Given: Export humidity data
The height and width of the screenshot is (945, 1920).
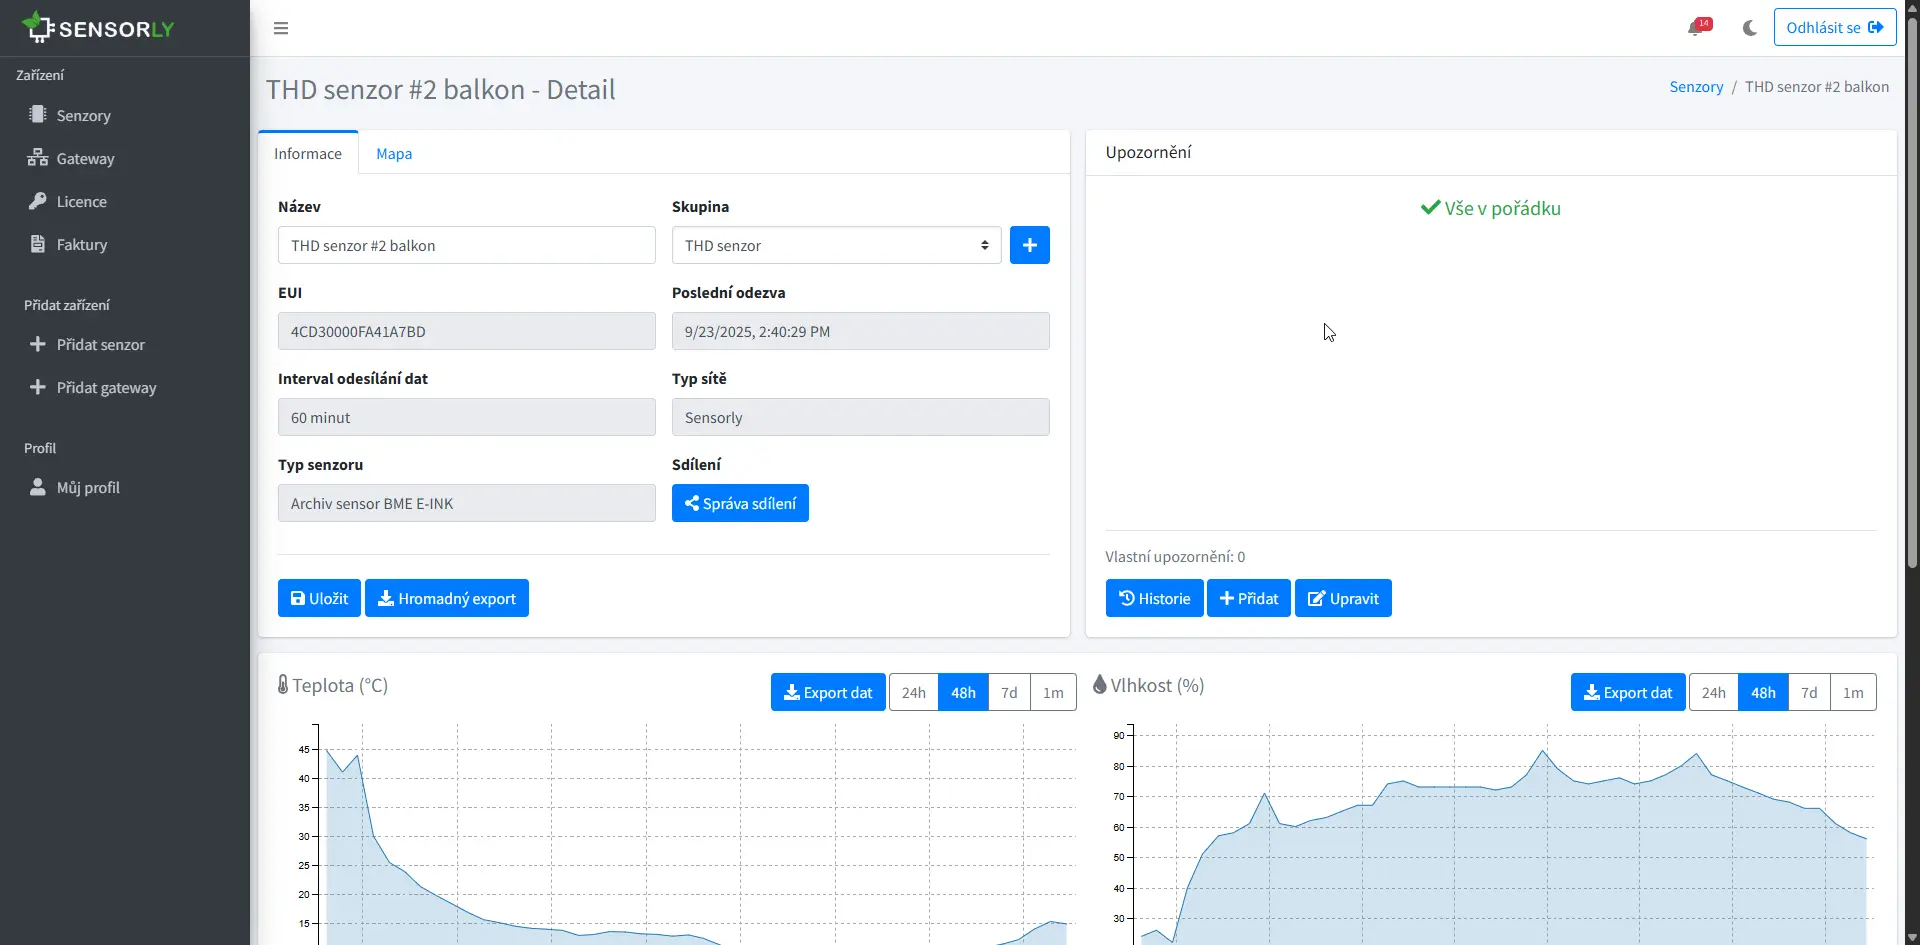Looking at the screenshot, I should point(1628,692).
